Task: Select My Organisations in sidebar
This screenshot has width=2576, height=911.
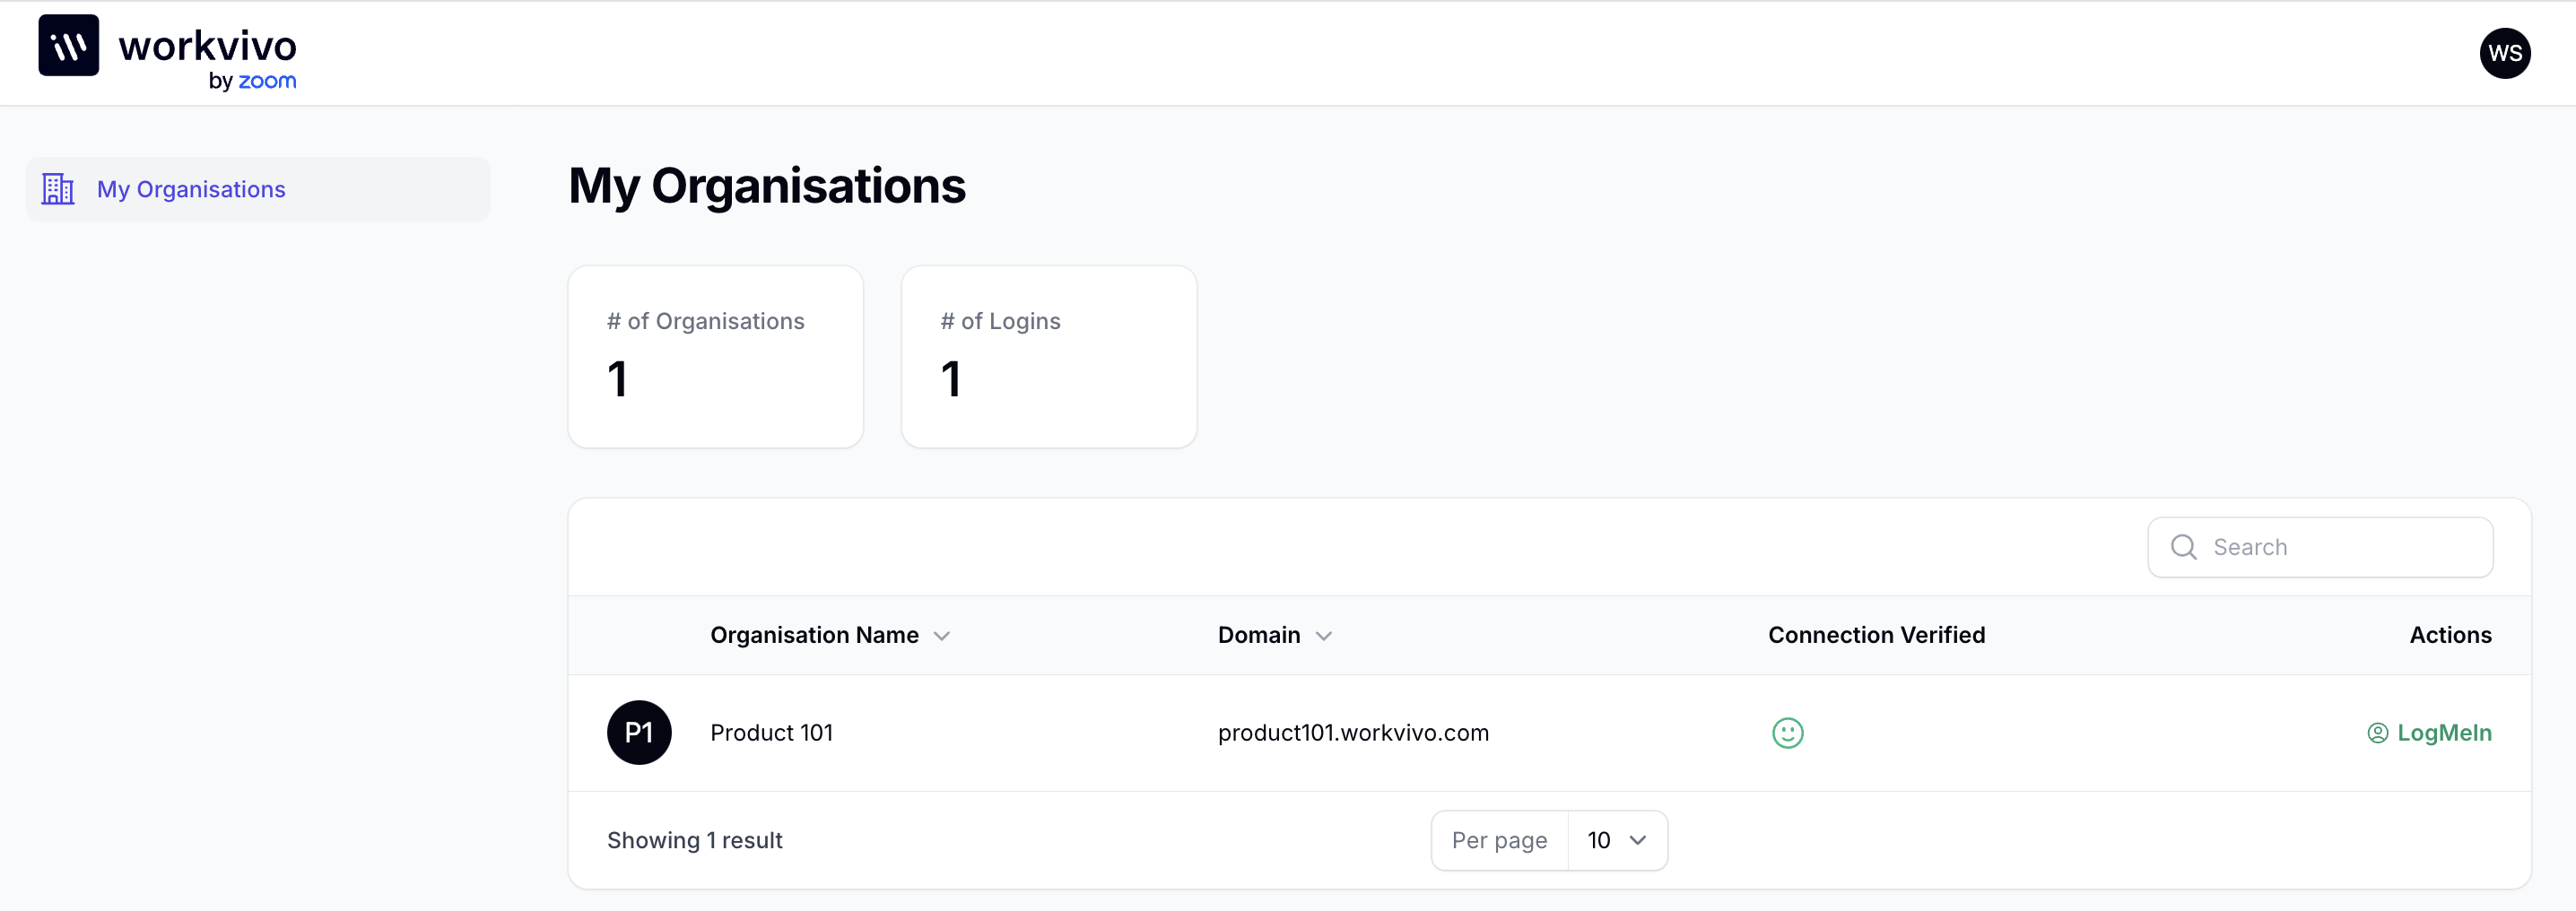Action: (258, 189)
